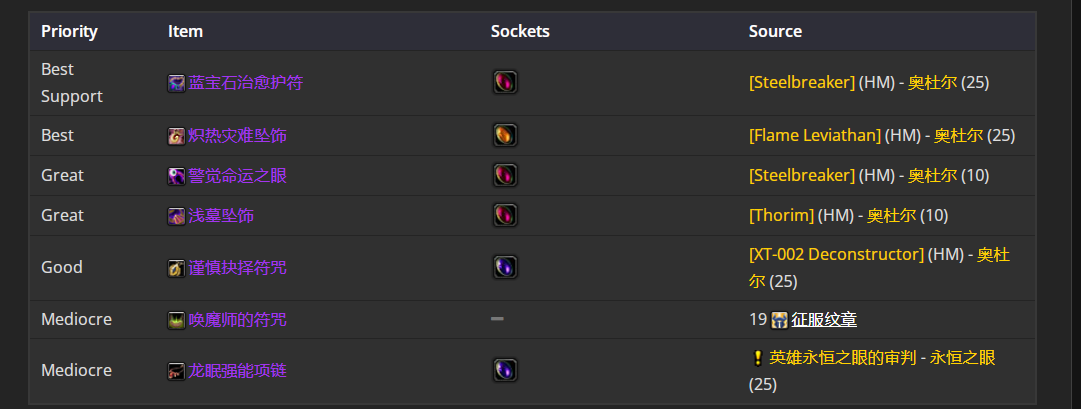Click the 龙眠强能项链 item icon
This screenshot has width=1081, height=409.
click(x=176, y=371)
